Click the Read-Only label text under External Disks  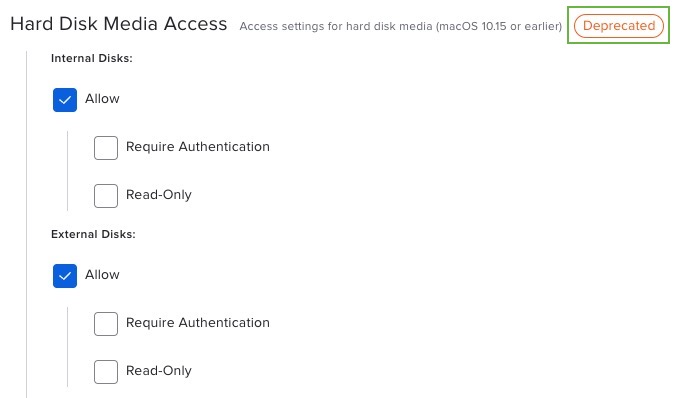(x=159, y=371)
